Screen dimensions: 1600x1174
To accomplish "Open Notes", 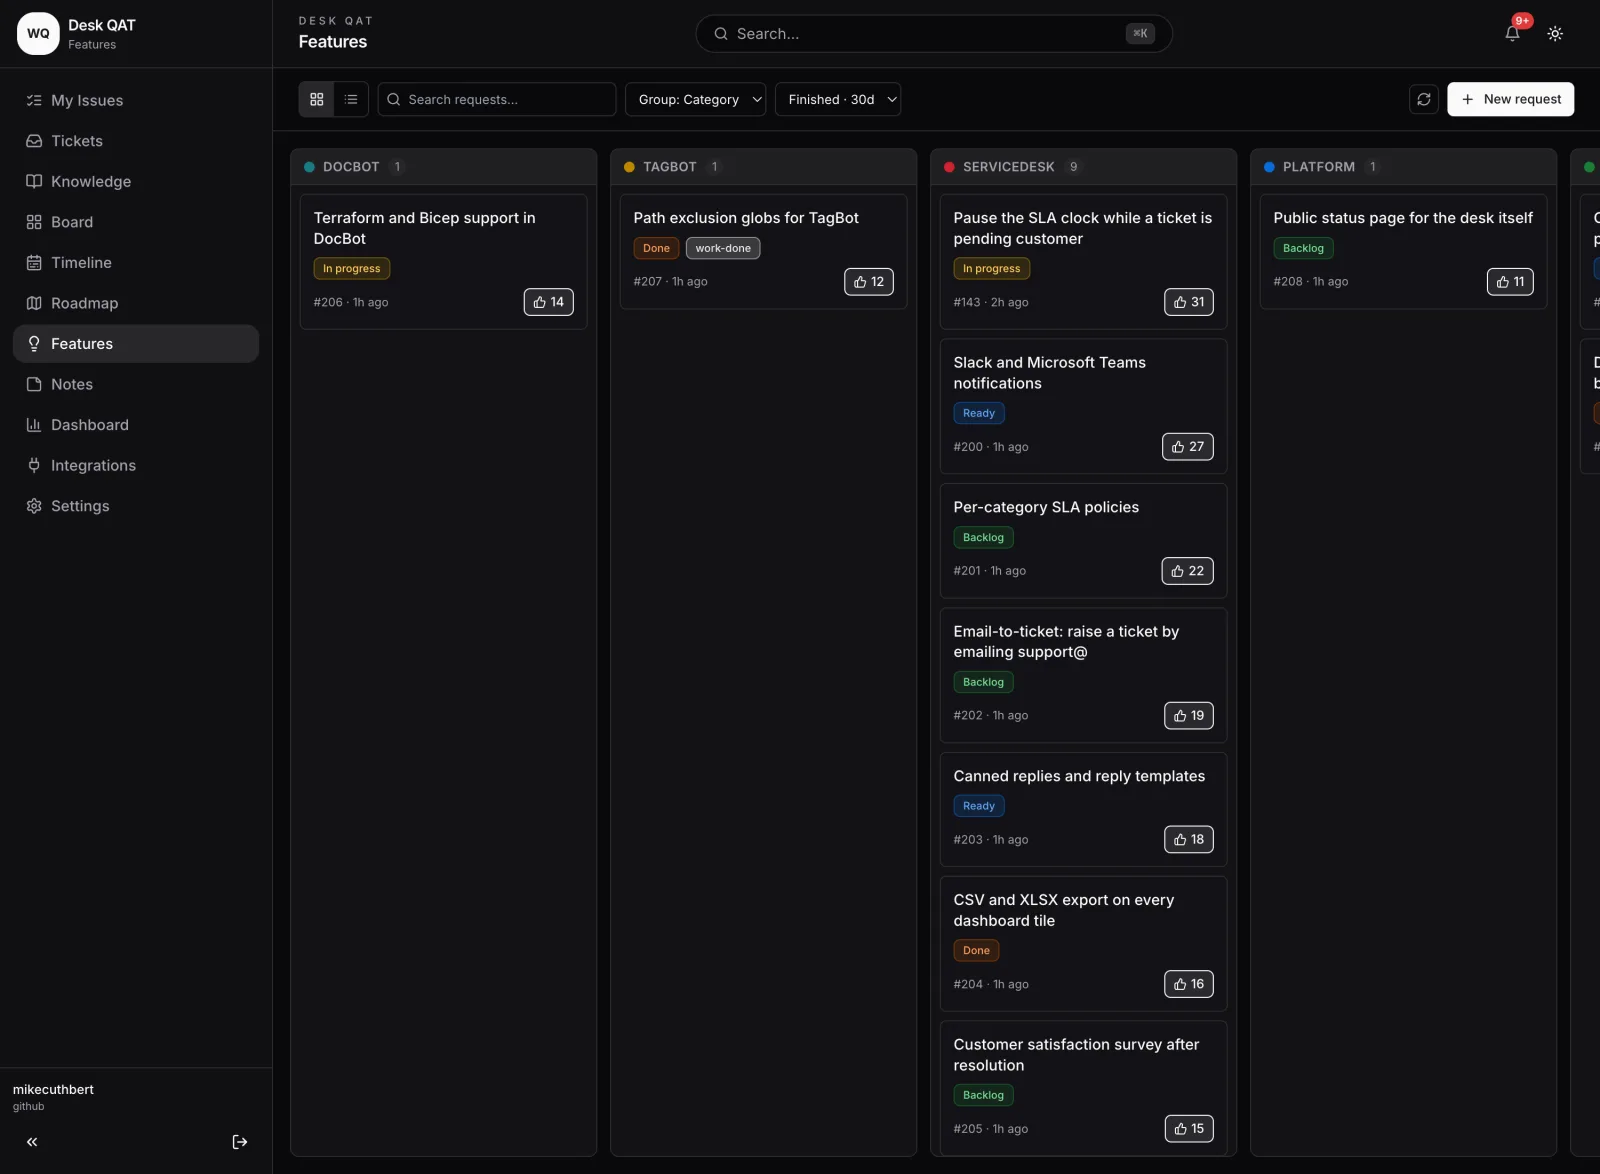I will coord(136,384).
